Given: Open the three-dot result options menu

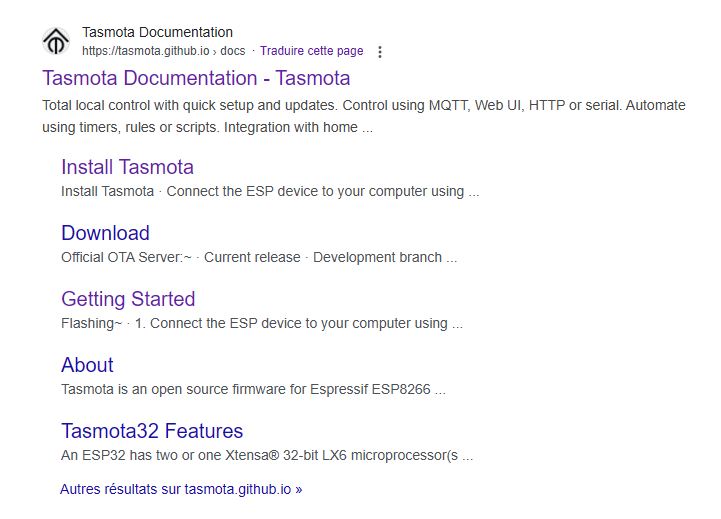Looking at the screenshot, I should click(x=379, y=51).
